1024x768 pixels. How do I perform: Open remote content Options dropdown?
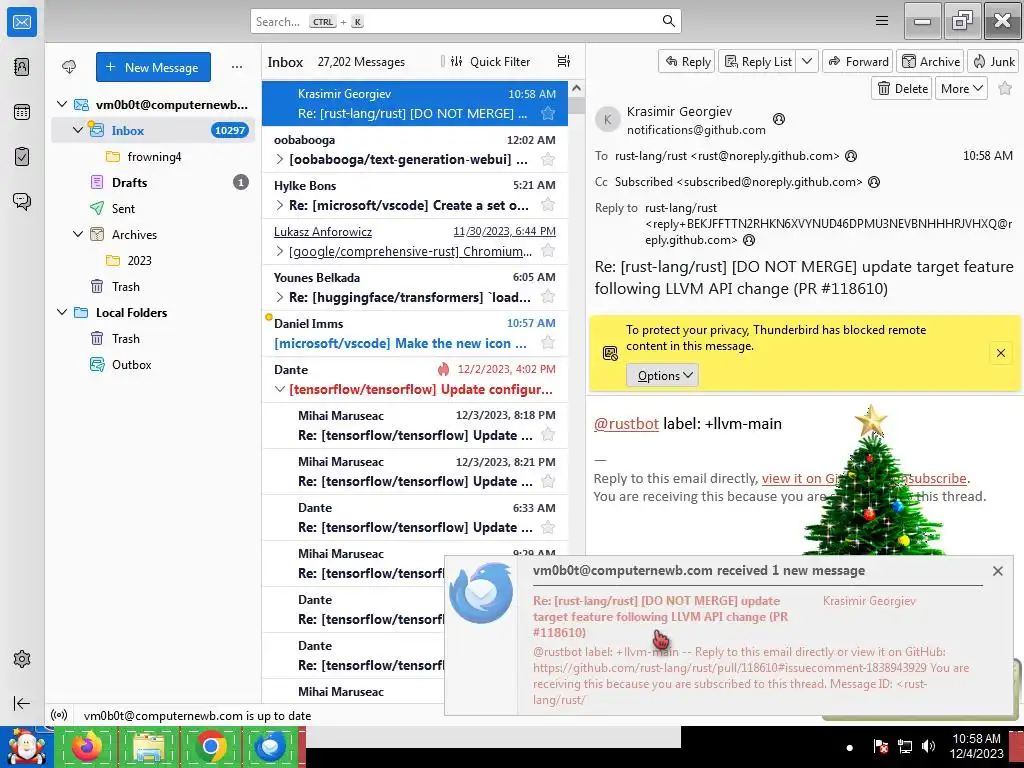[662, 376]
